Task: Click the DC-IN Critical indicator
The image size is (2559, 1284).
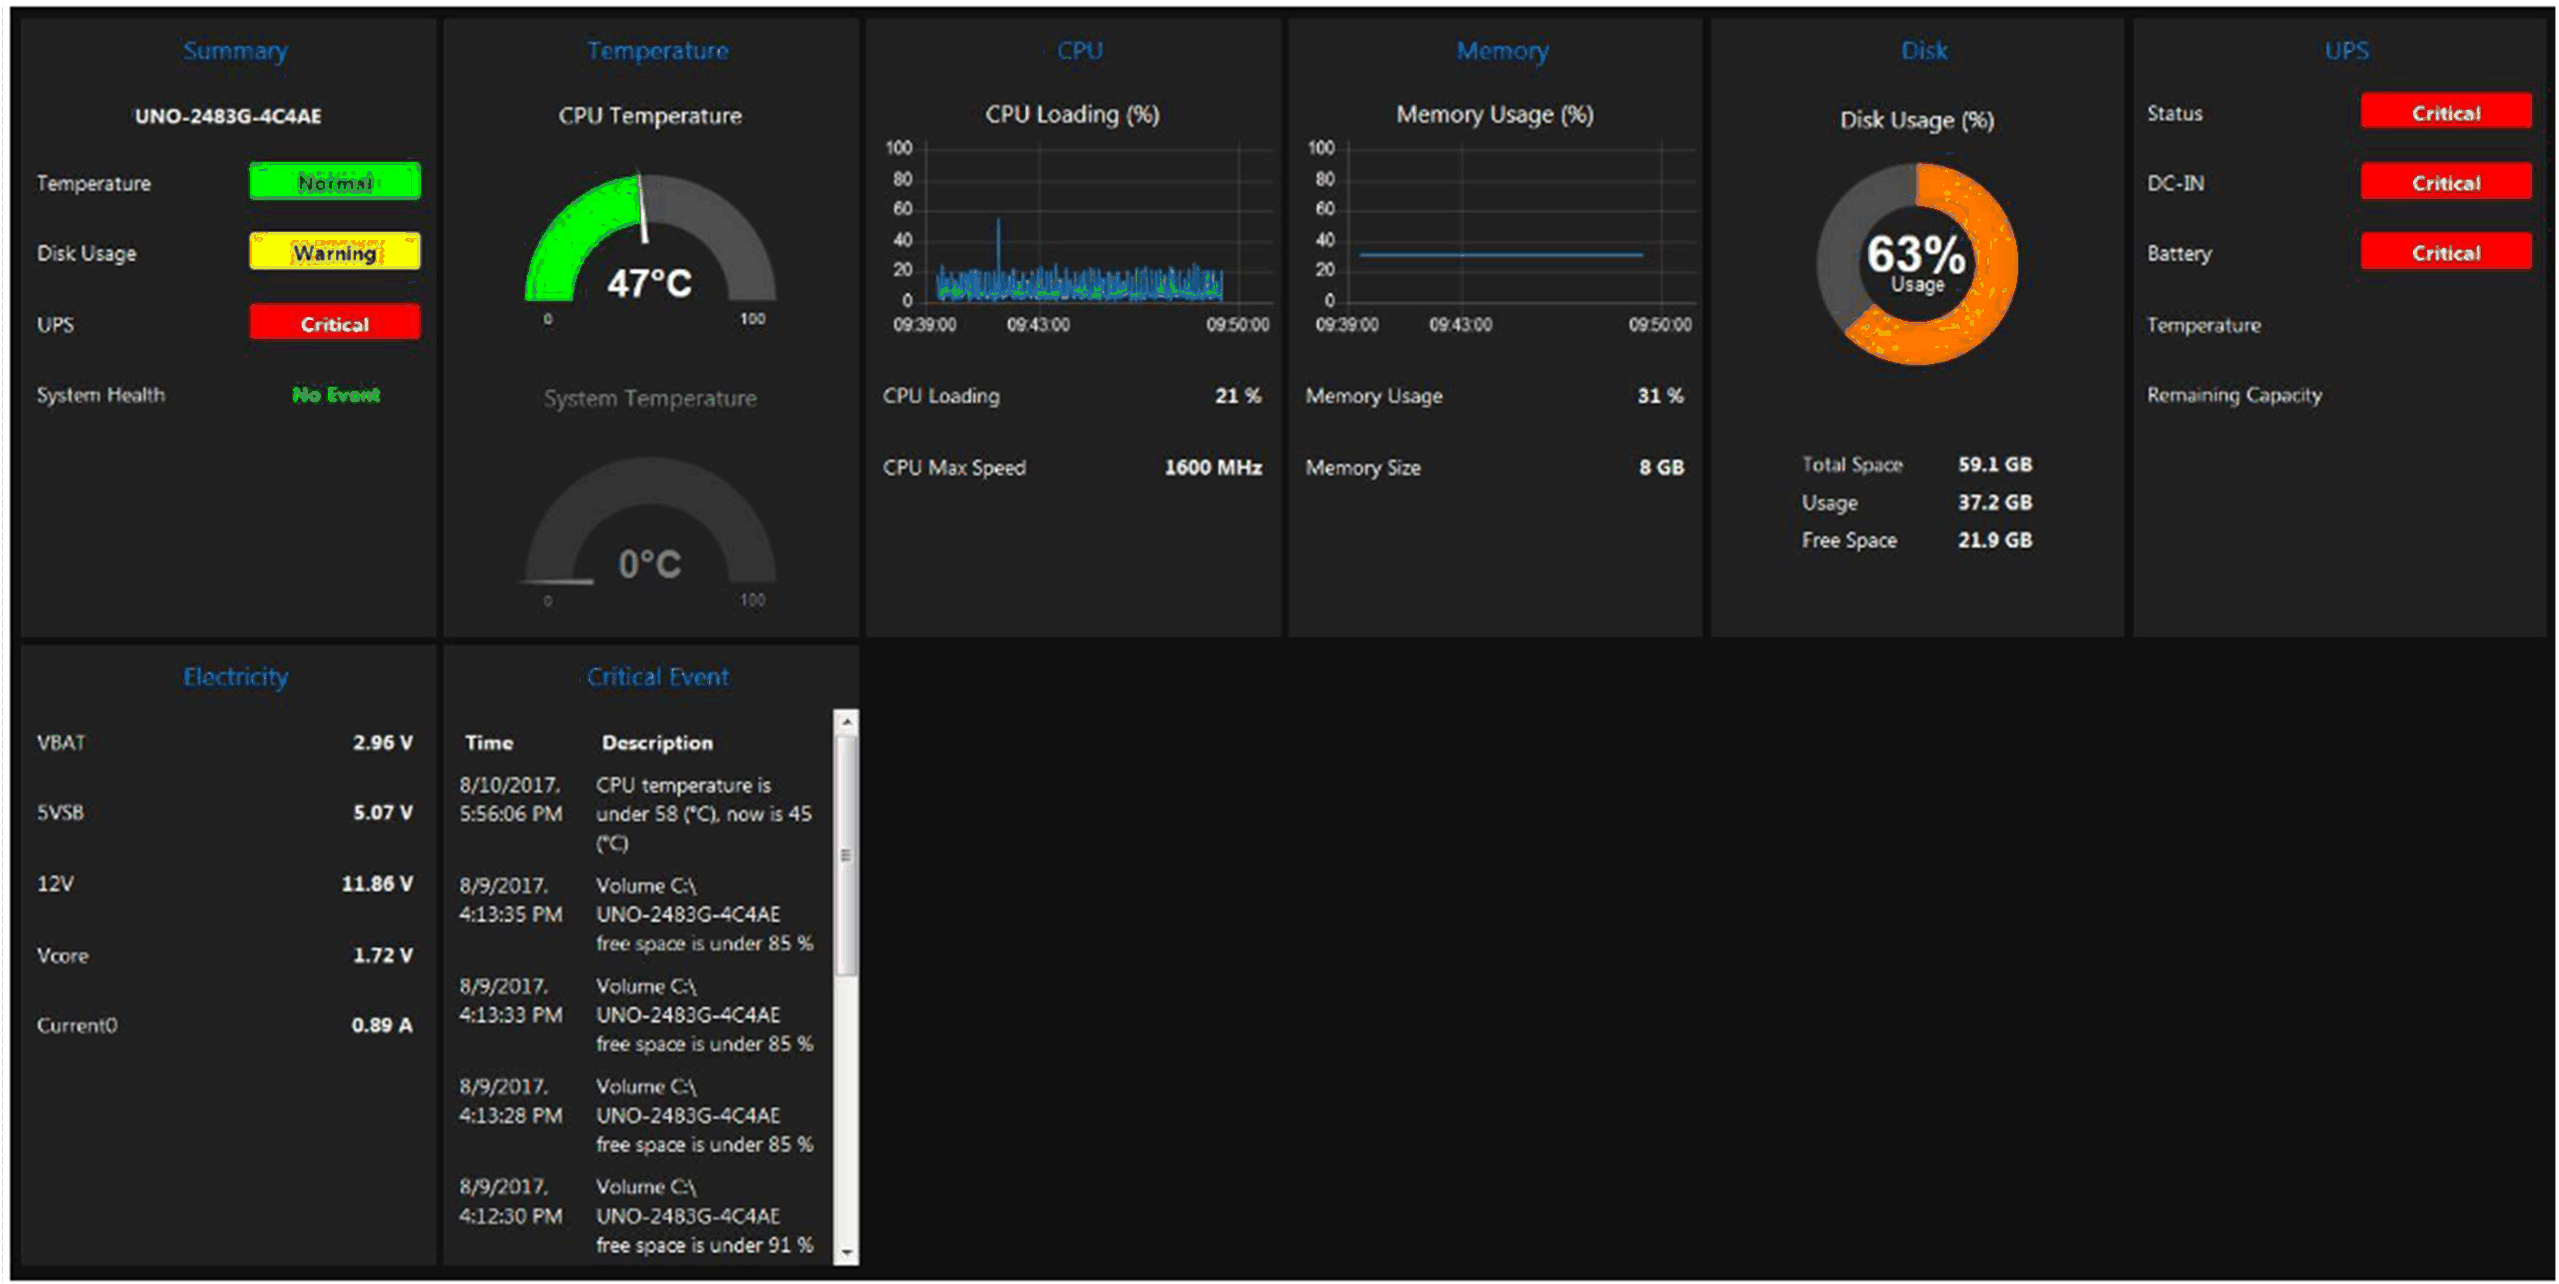Action: pos(2445,182)
